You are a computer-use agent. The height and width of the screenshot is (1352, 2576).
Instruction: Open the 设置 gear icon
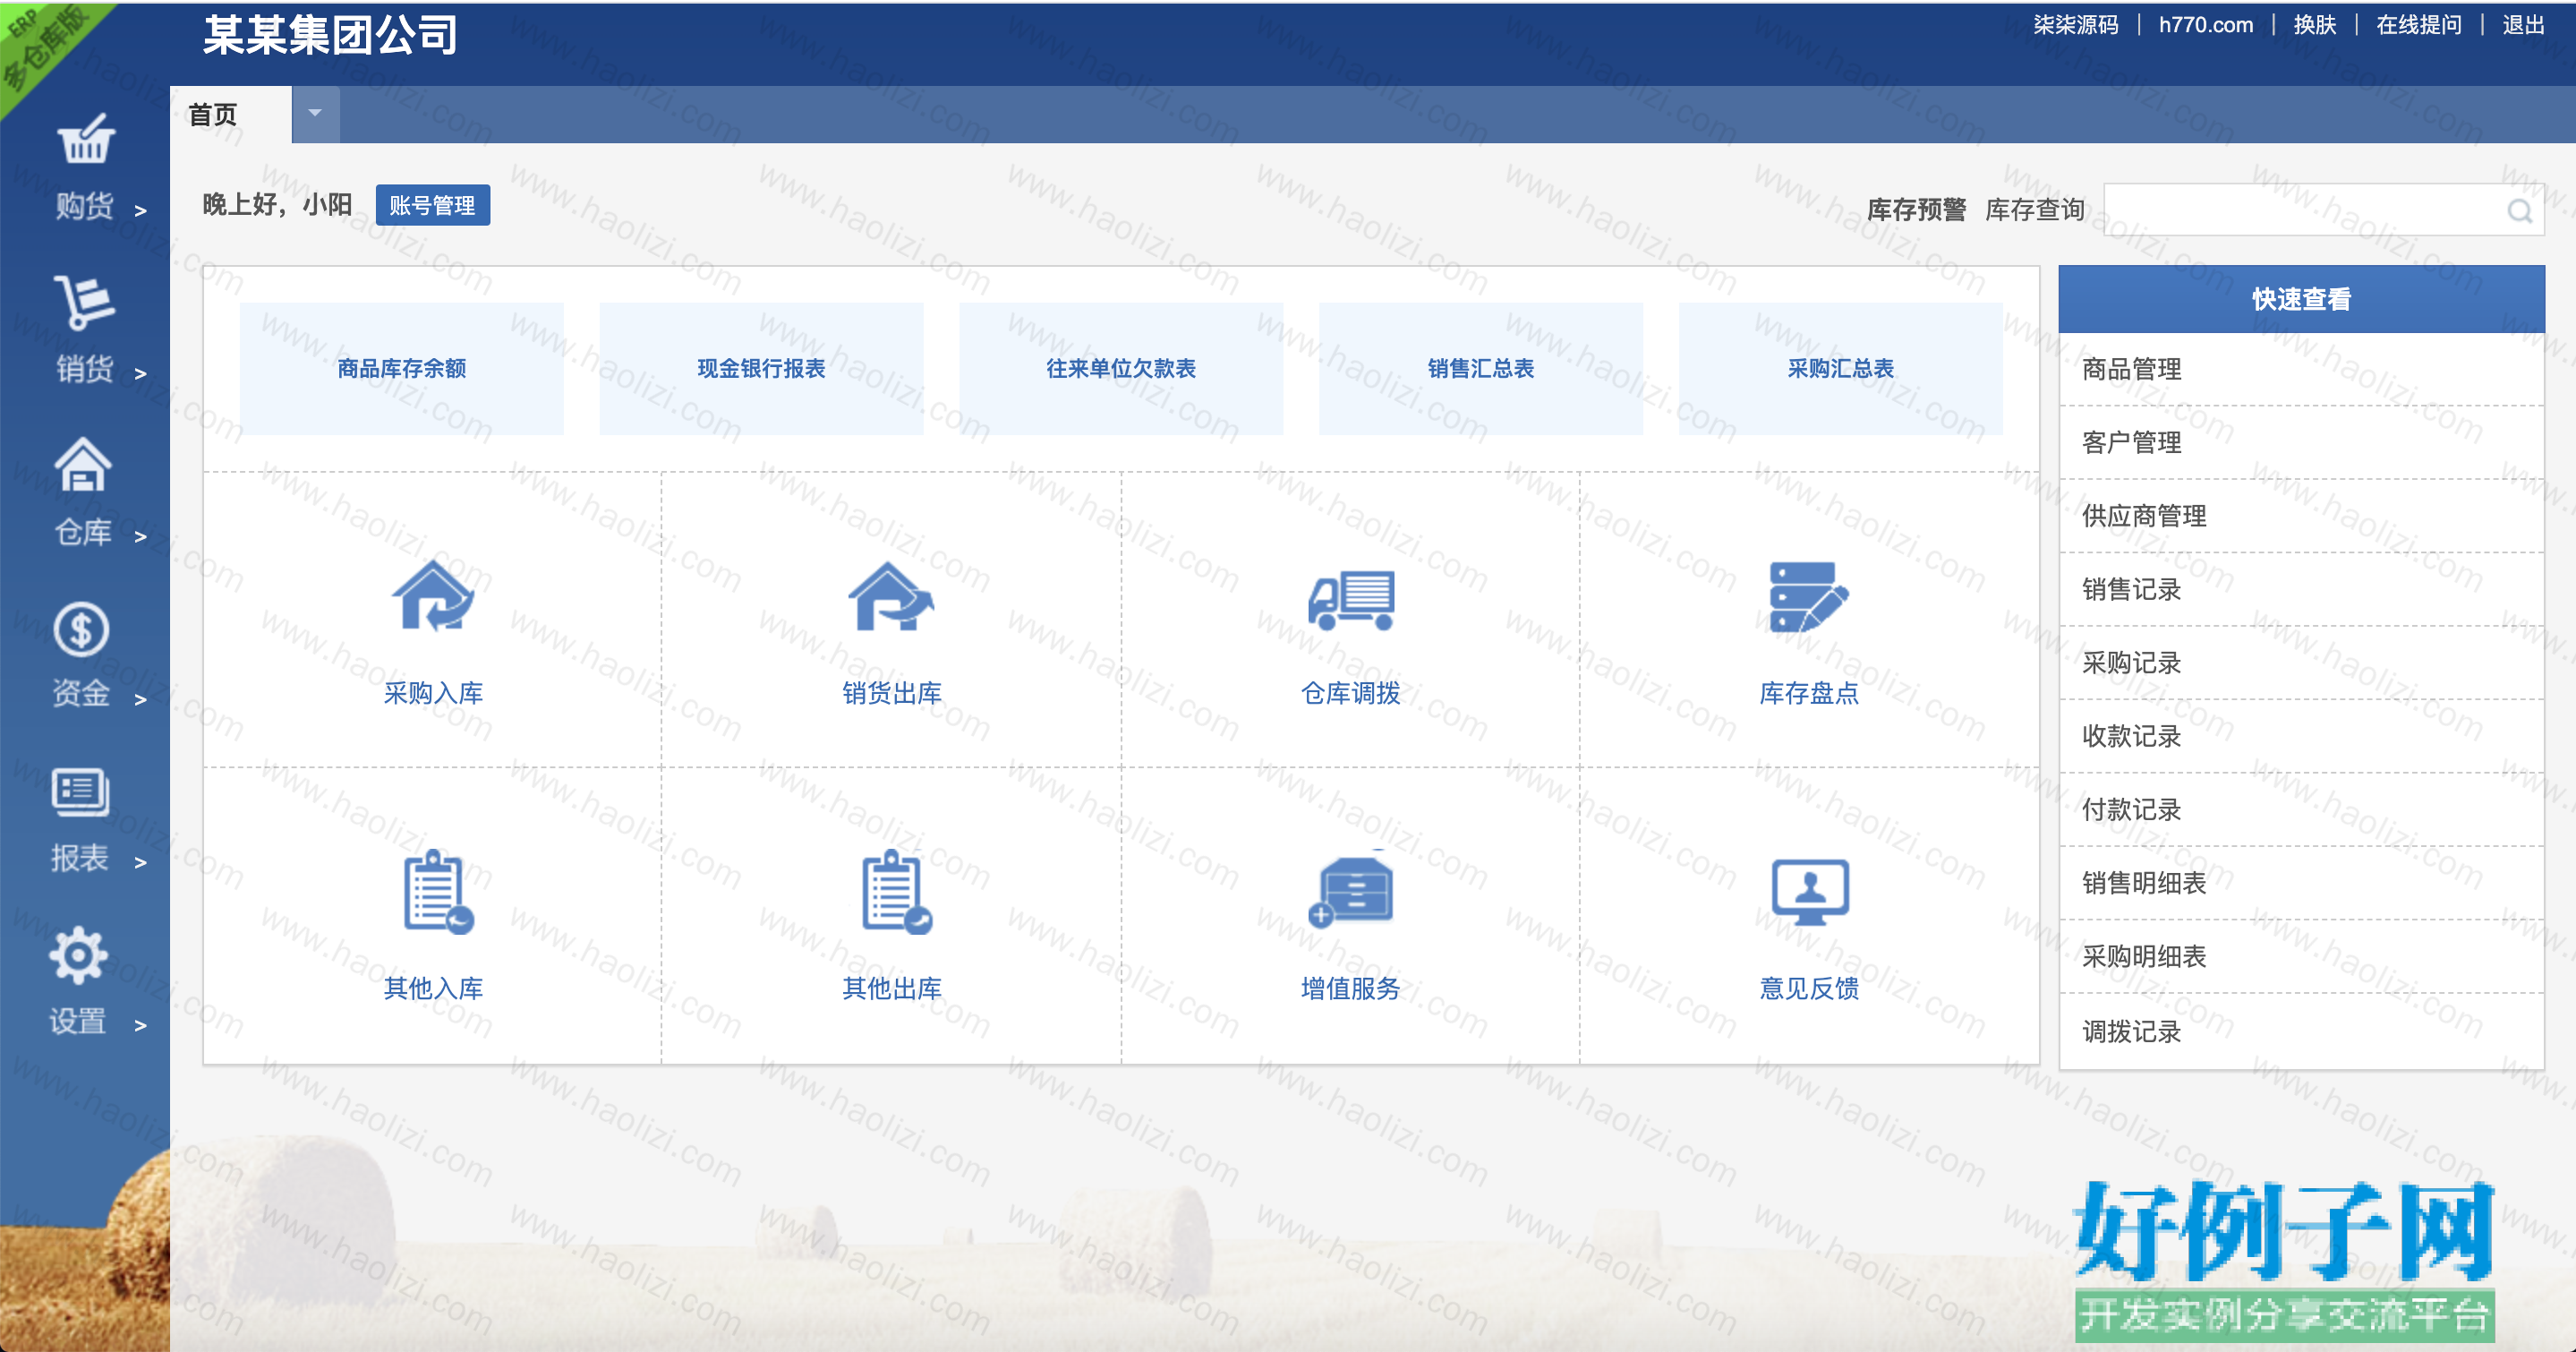(79, 956)
